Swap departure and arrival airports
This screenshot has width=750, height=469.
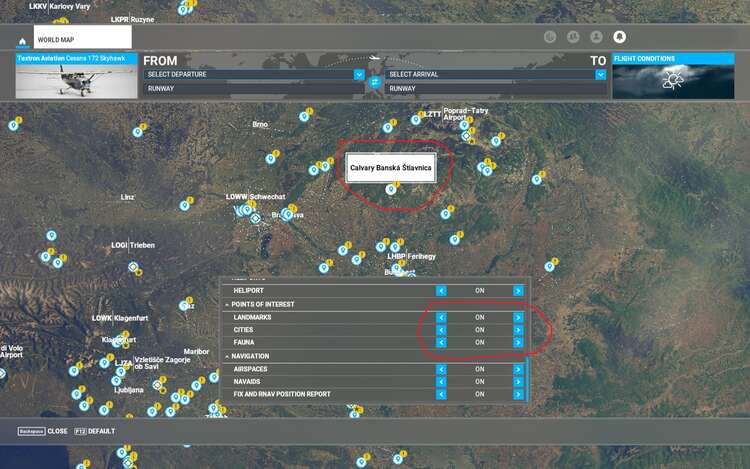(374, 82)
